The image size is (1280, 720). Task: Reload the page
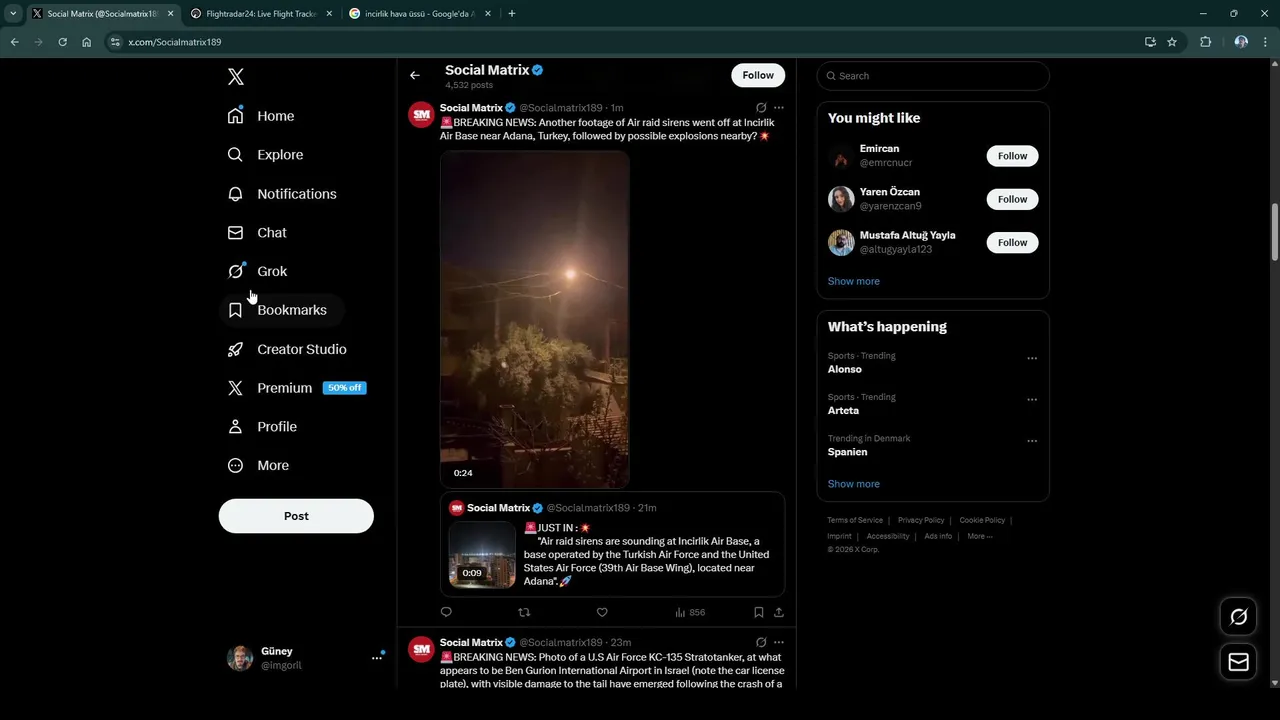pos(62,42)
